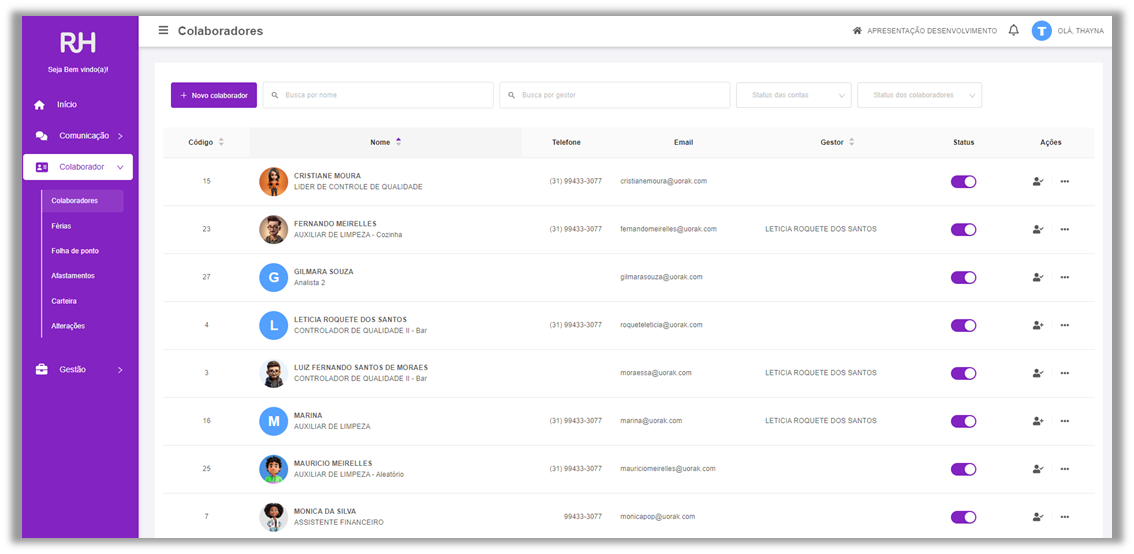Open Férias in the sidebar
The width and height of the screenshot is (1134, 554).
61,226
